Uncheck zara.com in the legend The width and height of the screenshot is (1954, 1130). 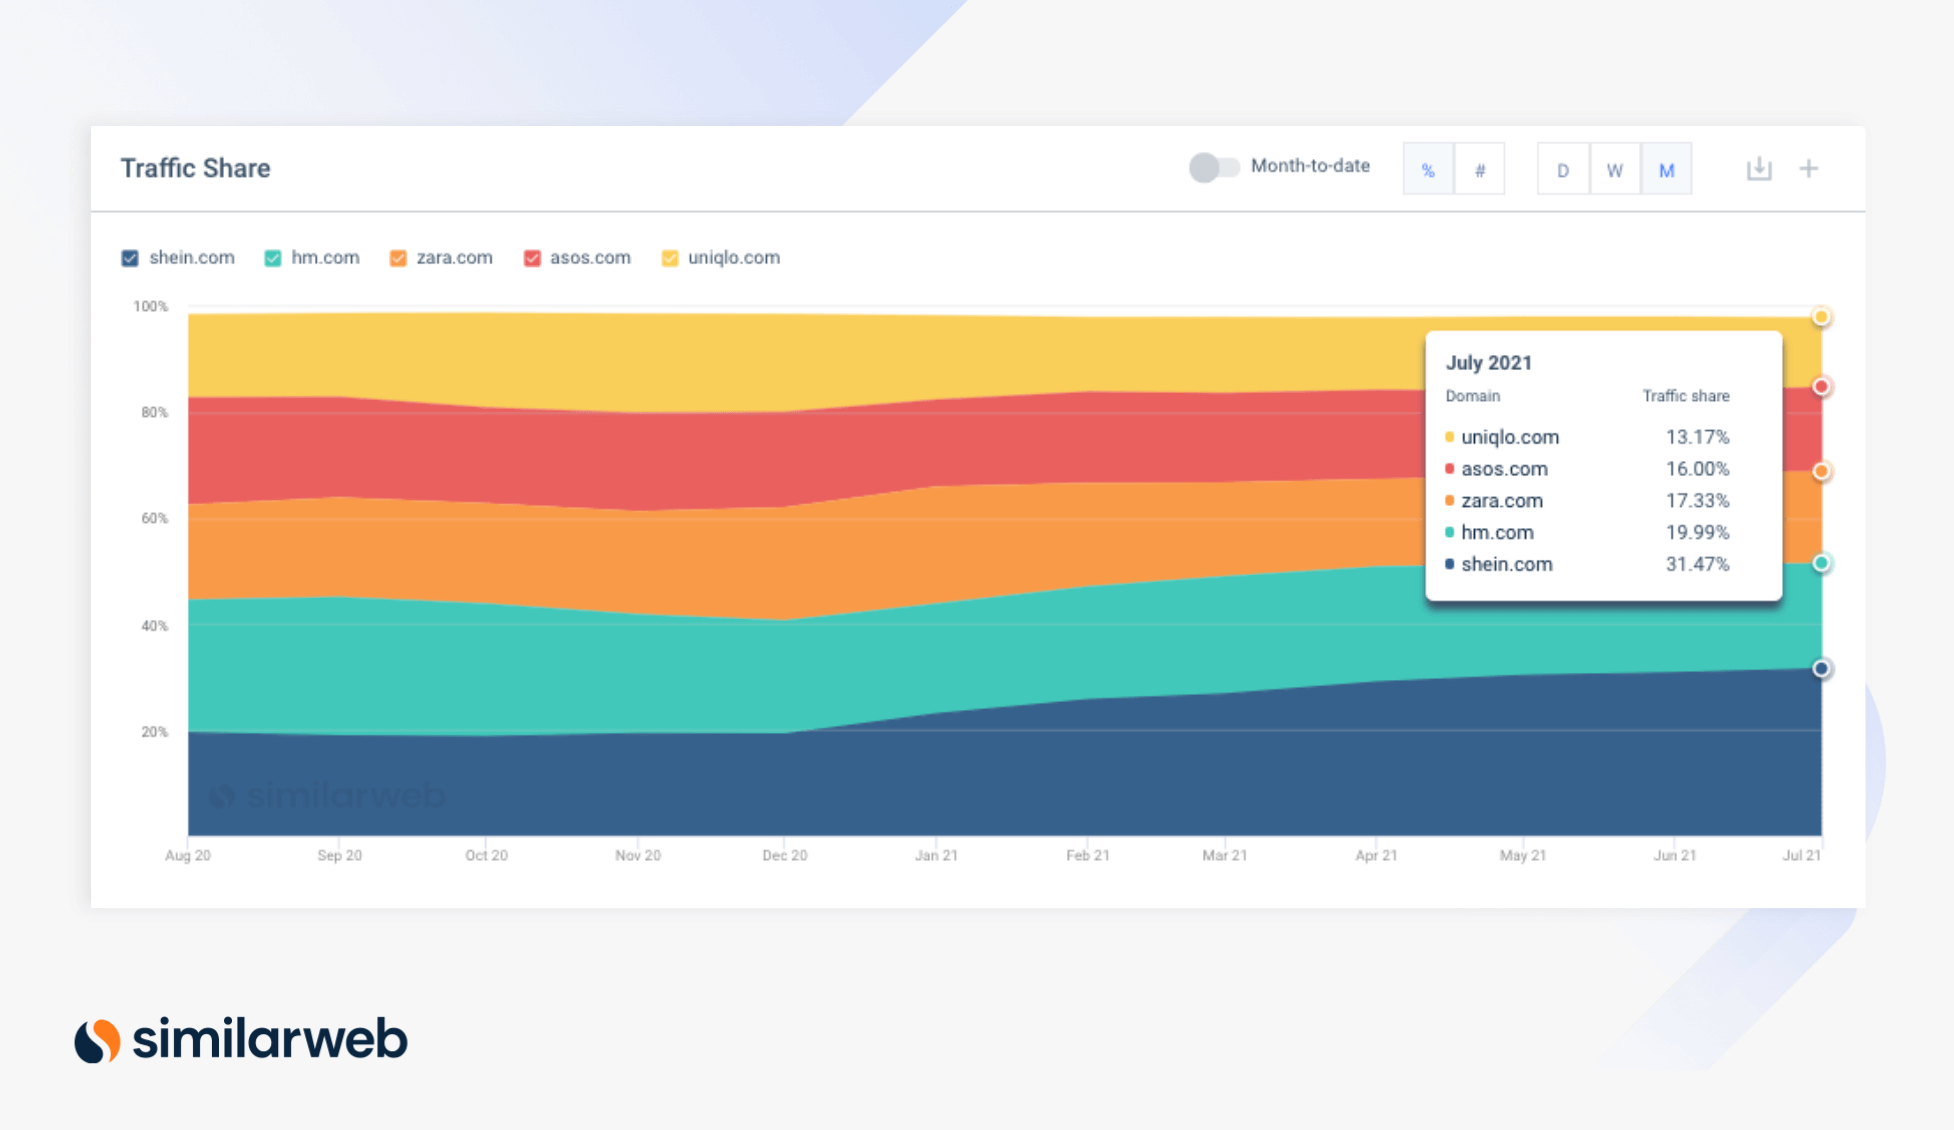click(x=398, y=258)
